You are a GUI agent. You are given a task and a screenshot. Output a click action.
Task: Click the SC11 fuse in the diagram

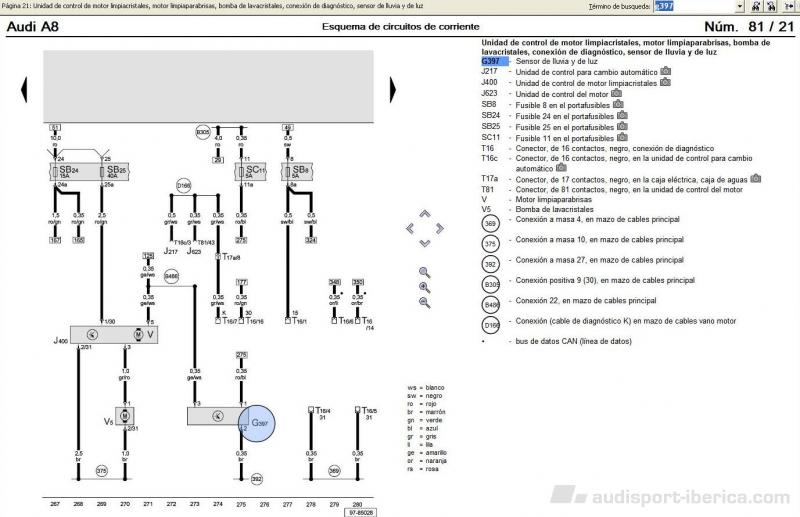tap(251, 171)
